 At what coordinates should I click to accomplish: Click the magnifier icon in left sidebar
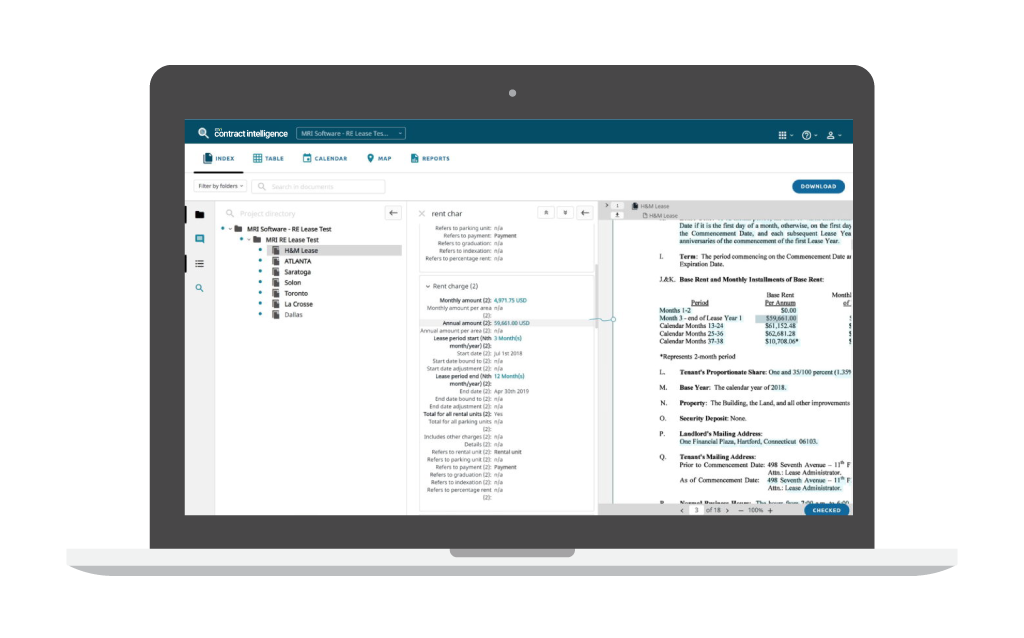(x=200, y=288)
